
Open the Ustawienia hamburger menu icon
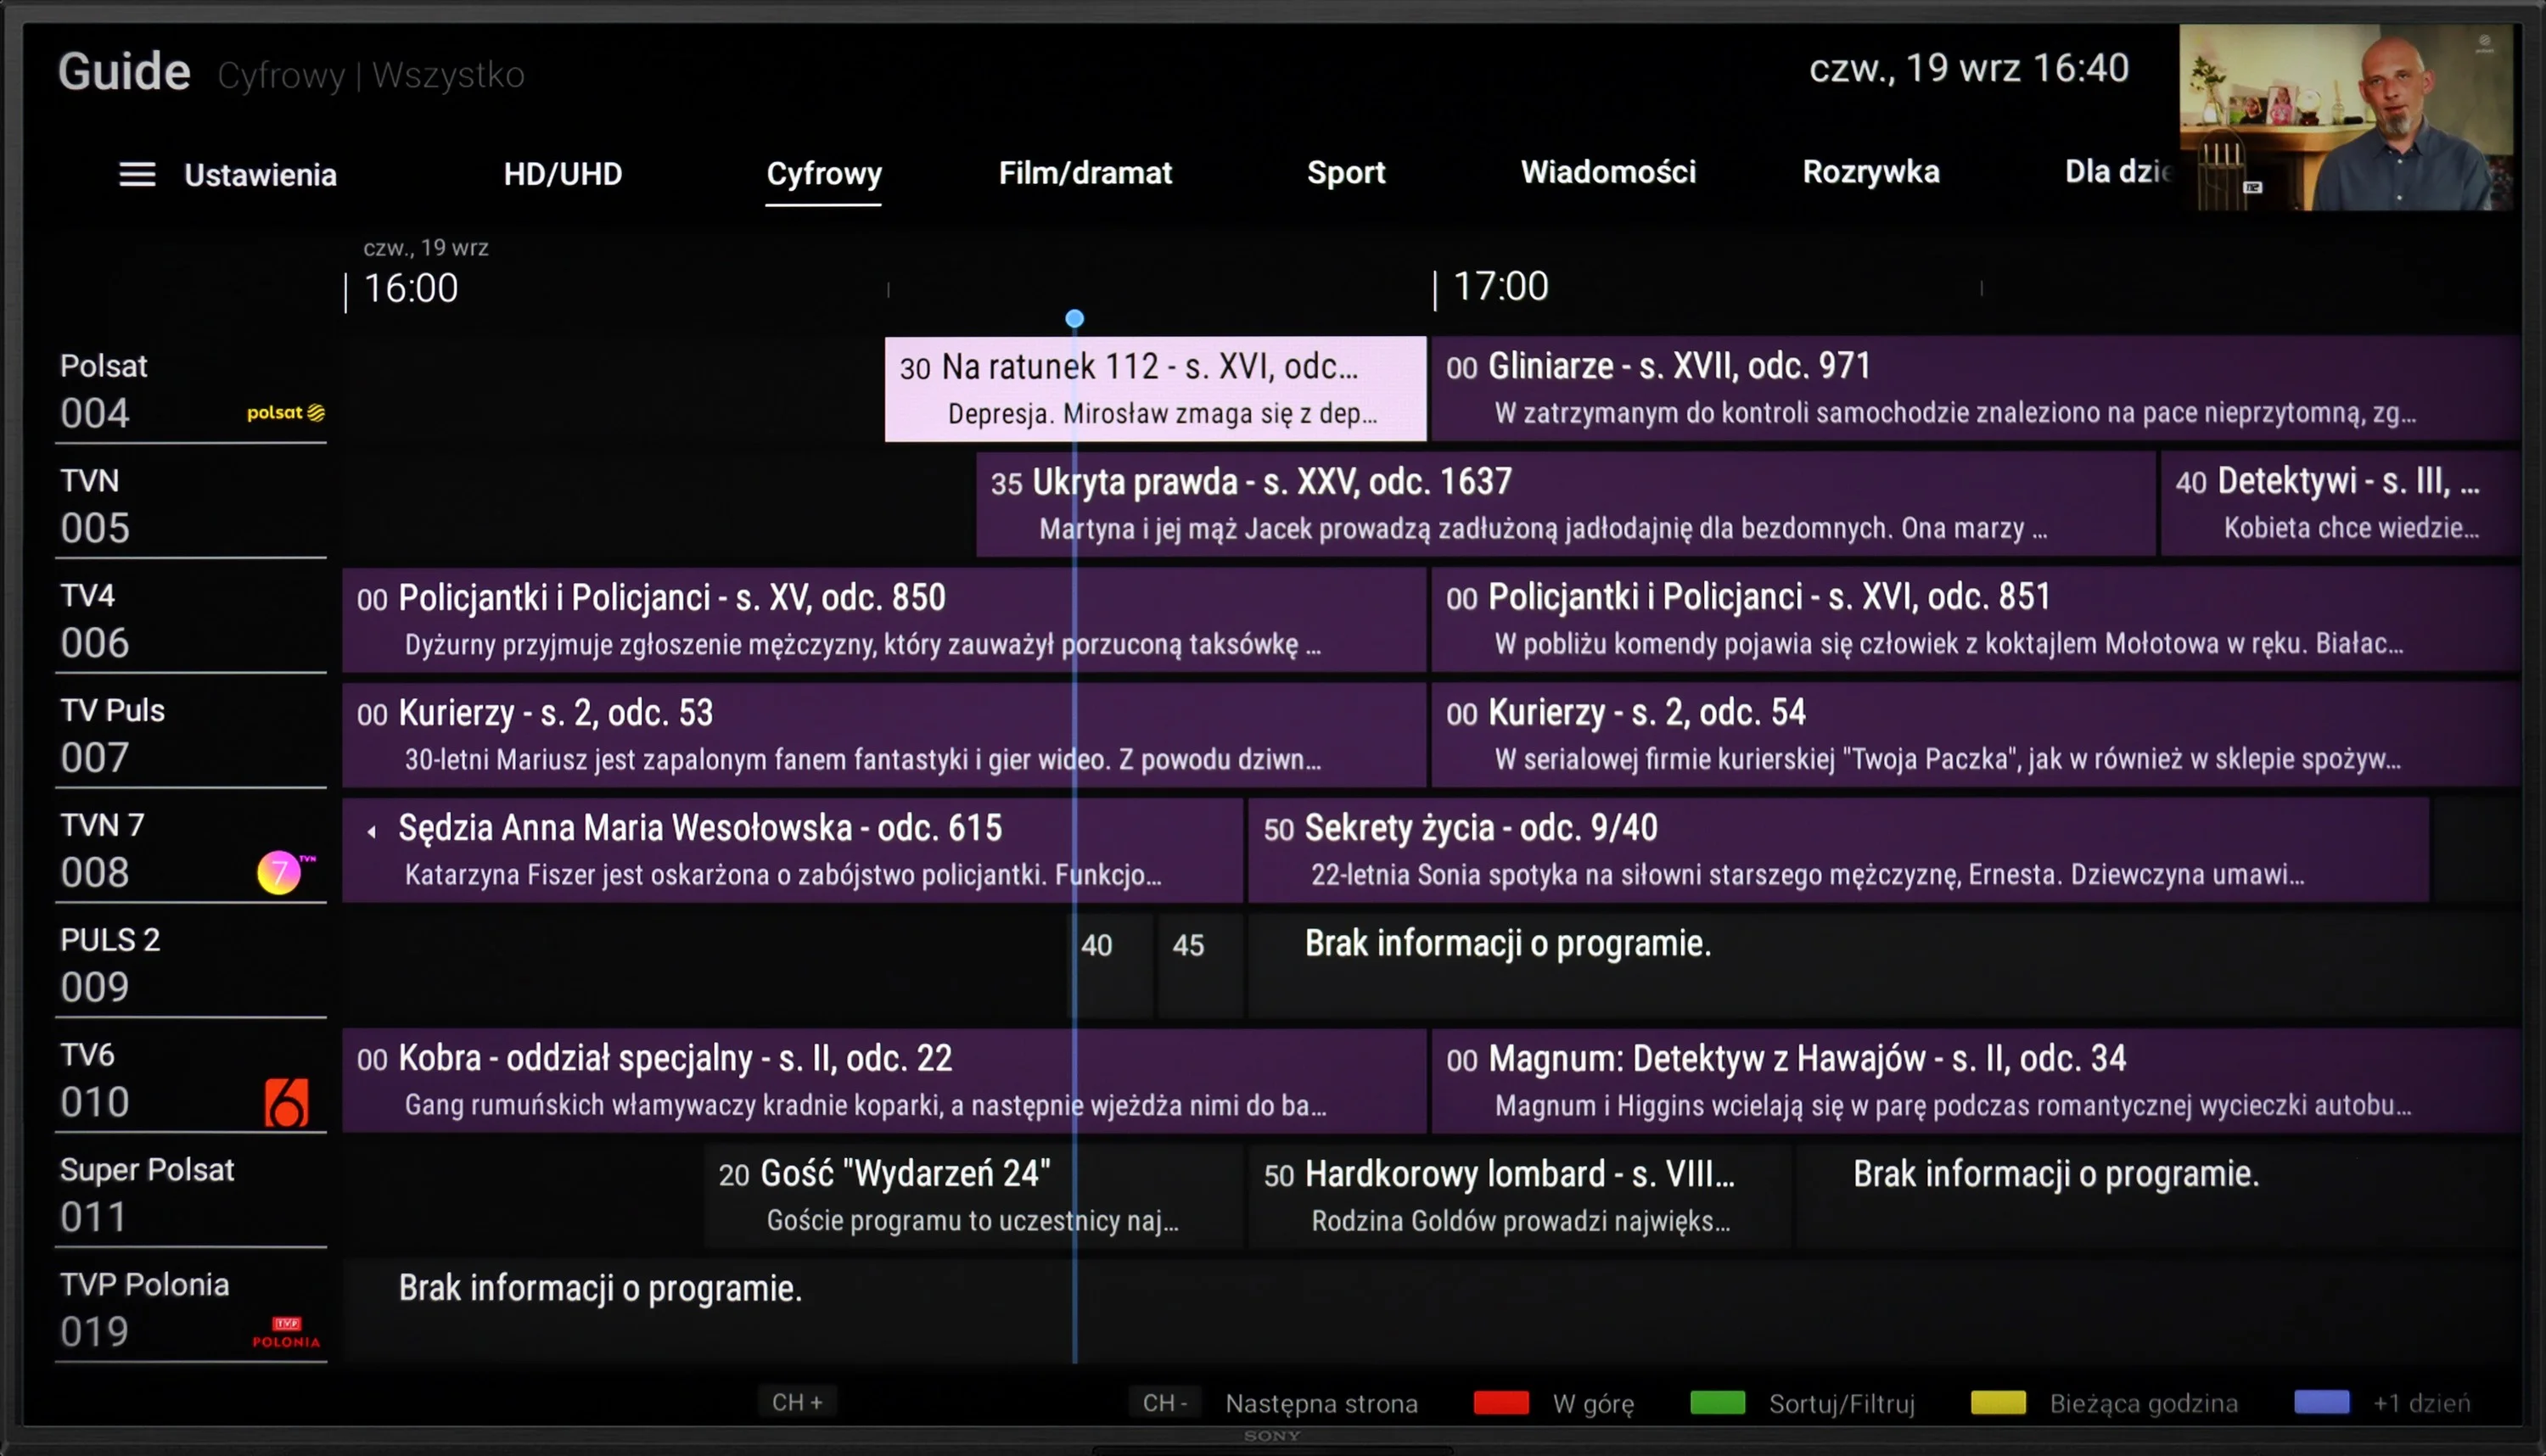pos(137,175)
